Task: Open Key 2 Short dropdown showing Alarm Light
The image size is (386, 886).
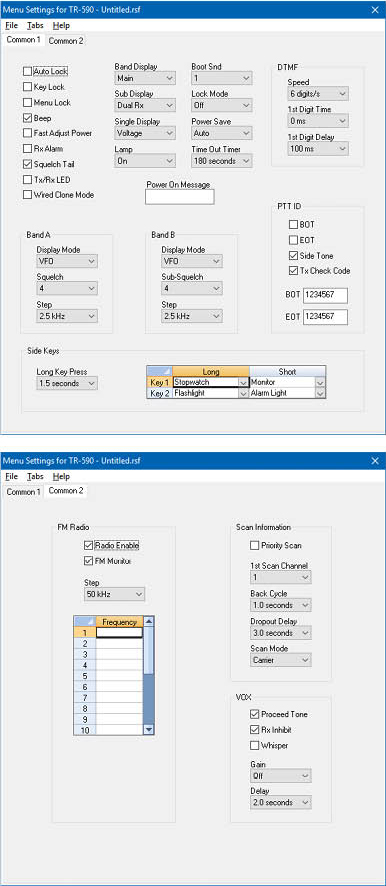Action: tap(320, 393)
